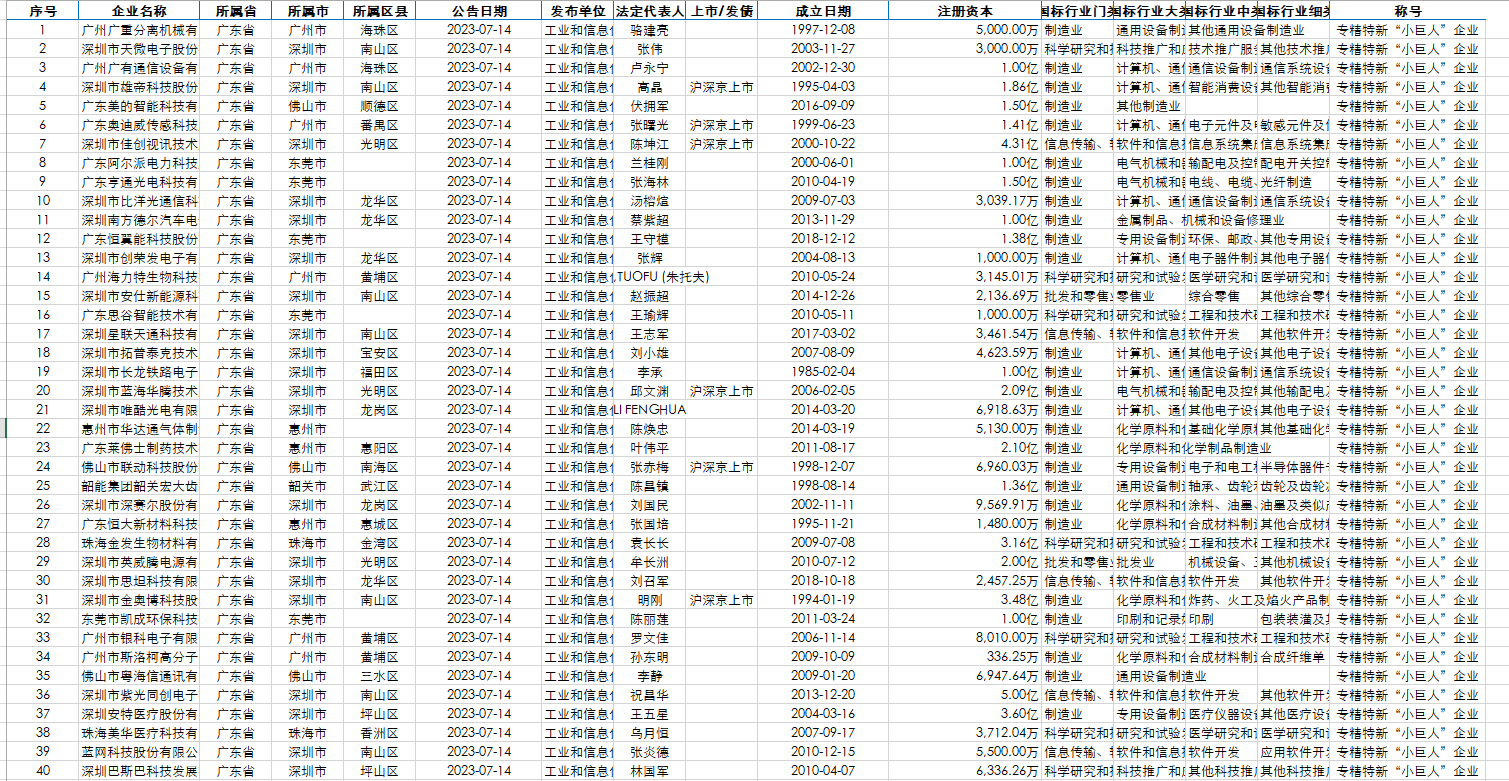Click 顺德区 district cell
The width and height of the screenshot is (1509, 781).
(379, 106)
